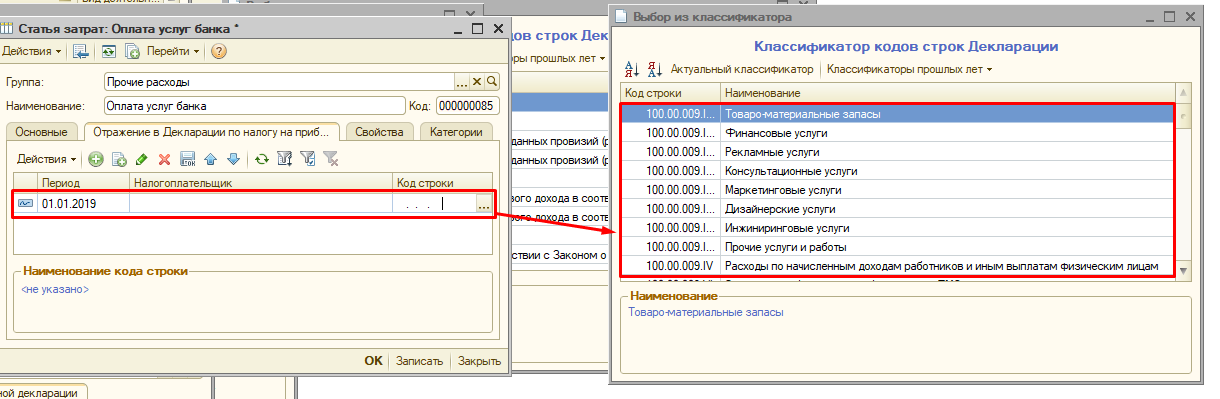Image resolution: width=1220 pixels, height=399 pixels.
Task: Open selection with Группа field ellipsis button
Action: point(462,82)
